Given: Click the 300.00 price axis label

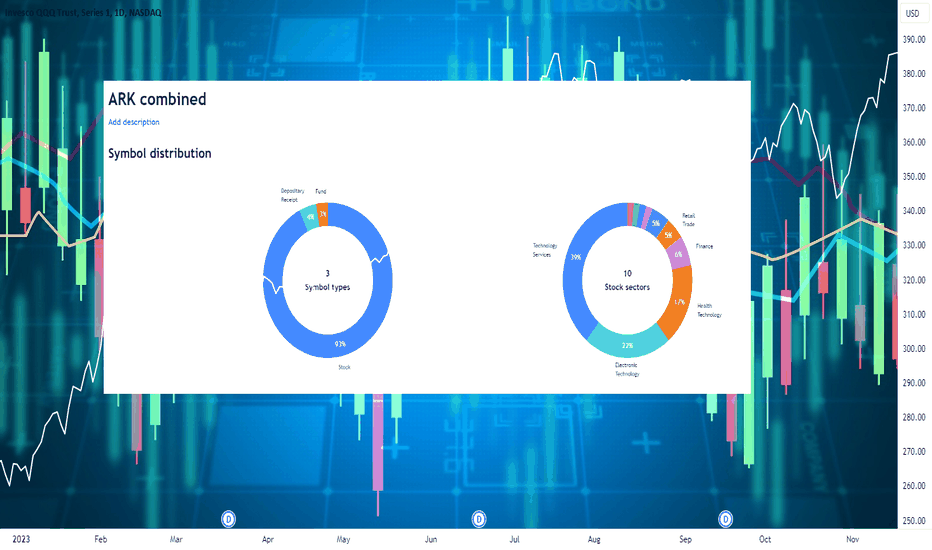Looking at the screenshot, I should [914, 349].
